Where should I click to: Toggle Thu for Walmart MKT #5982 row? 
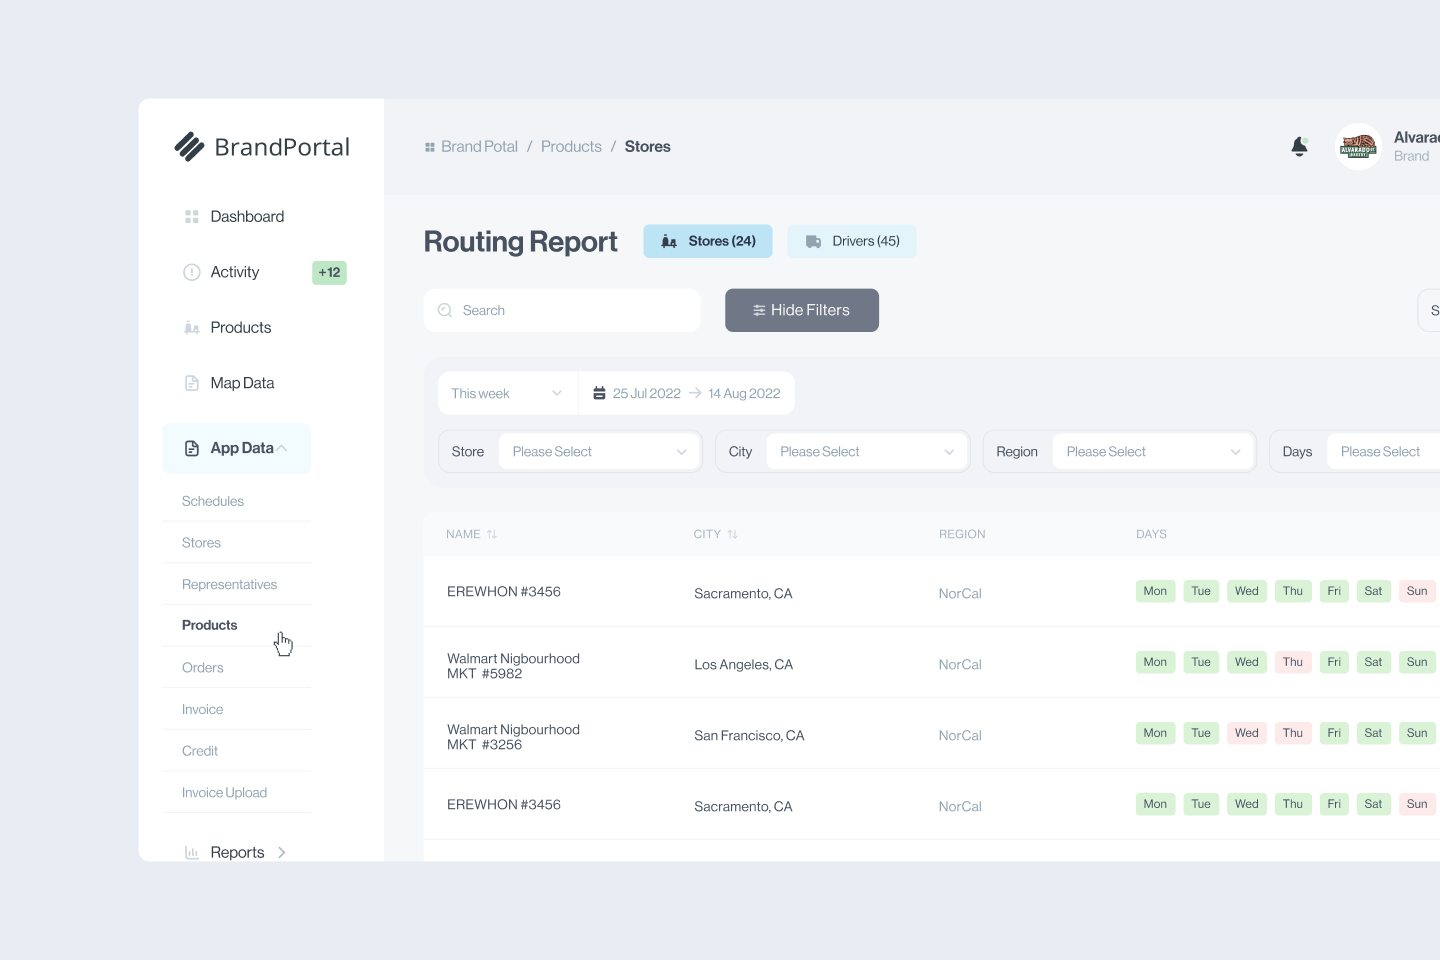click(1293, 662)
